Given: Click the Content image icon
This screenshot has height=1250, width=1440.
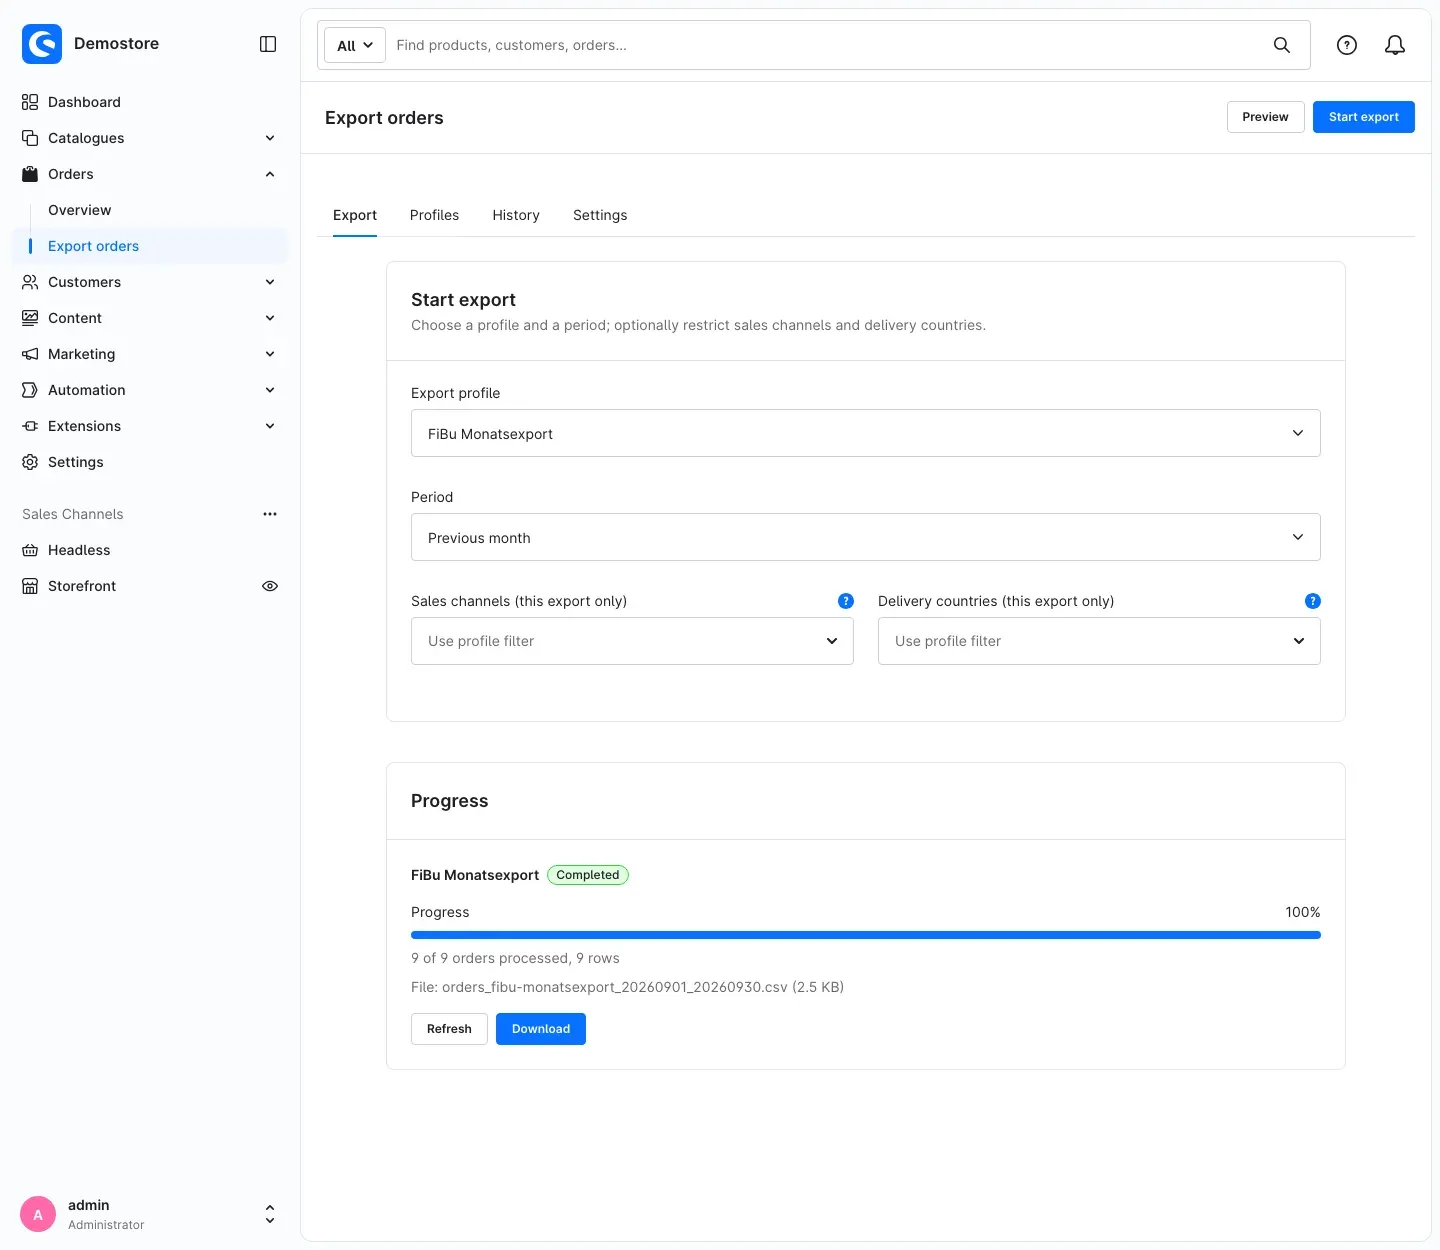Looking at the screenshot, I should click(30, 318).
